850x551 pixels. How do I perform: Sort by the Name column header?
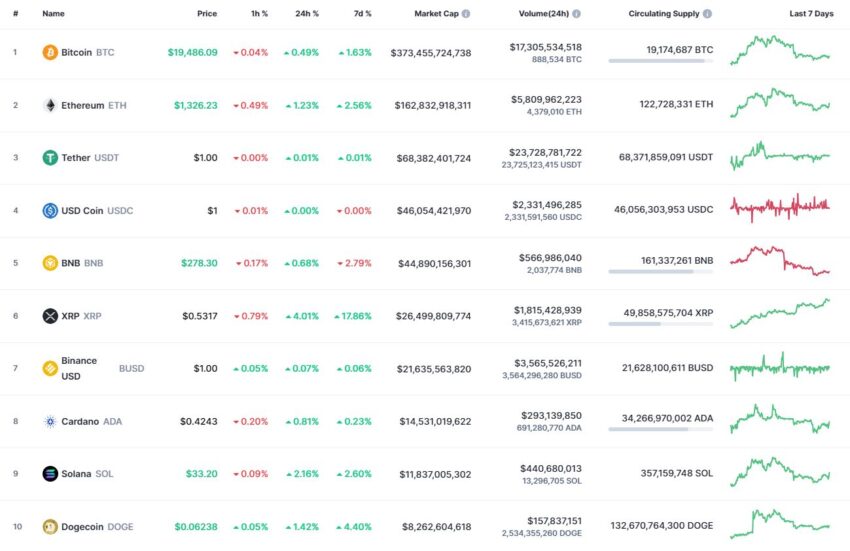click(x=53, y=14)
